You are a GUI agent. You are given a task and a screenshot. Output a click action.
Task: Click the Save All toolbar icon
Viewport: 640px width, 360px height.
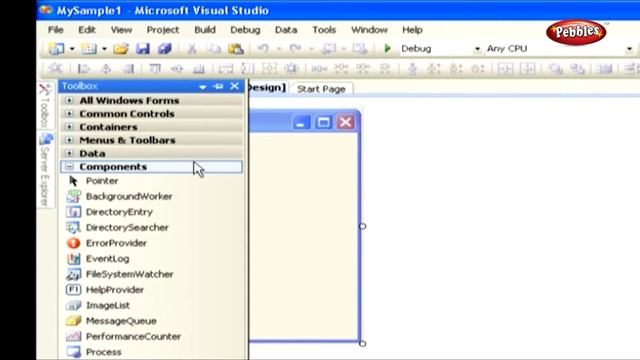164,49
